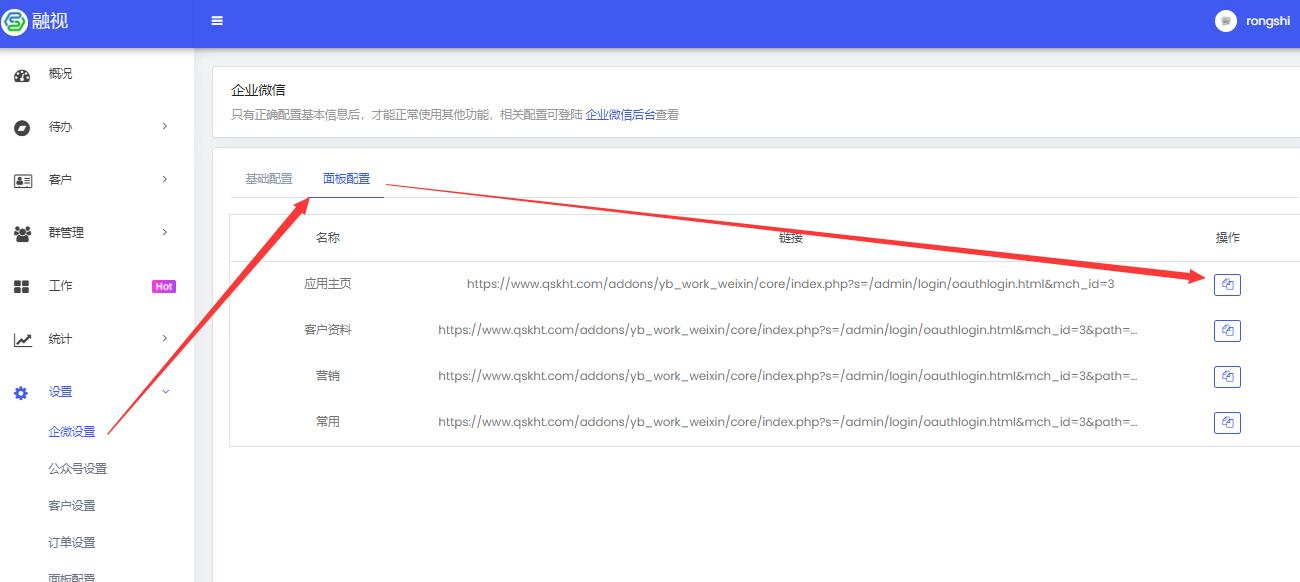The height and width of the screenshot is (582, 1300).
Task: Click the 营销 row URL
Action: [788, 376]
